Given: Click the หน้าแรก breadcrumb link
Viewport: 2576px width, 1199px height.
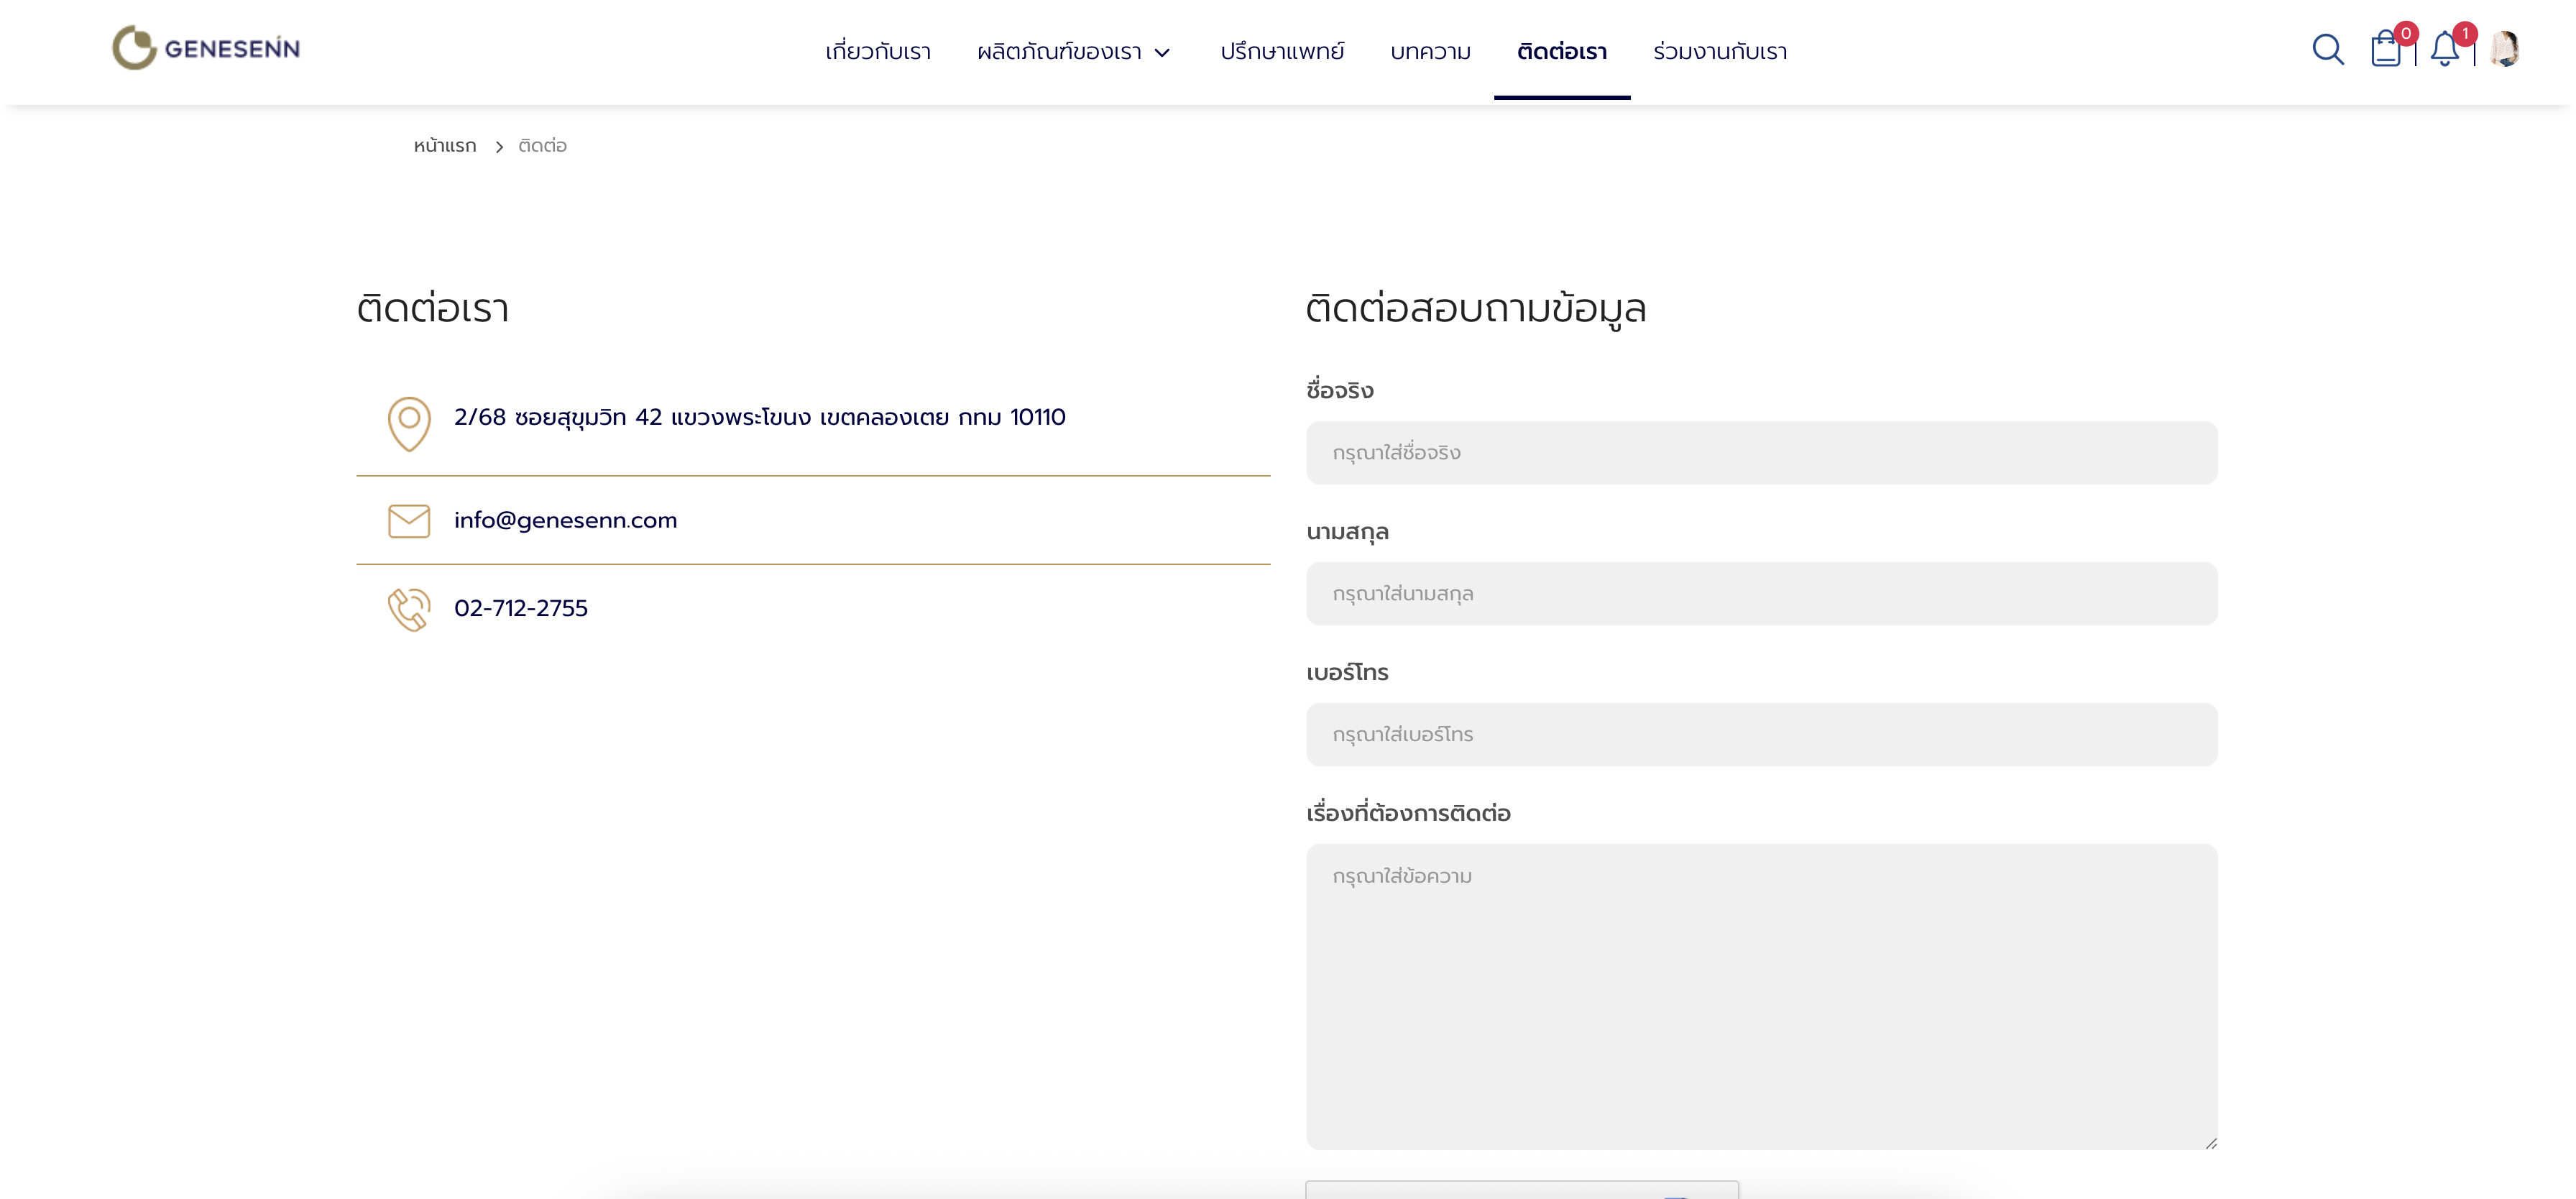Looking at the screenshot, I should (445, 146).
